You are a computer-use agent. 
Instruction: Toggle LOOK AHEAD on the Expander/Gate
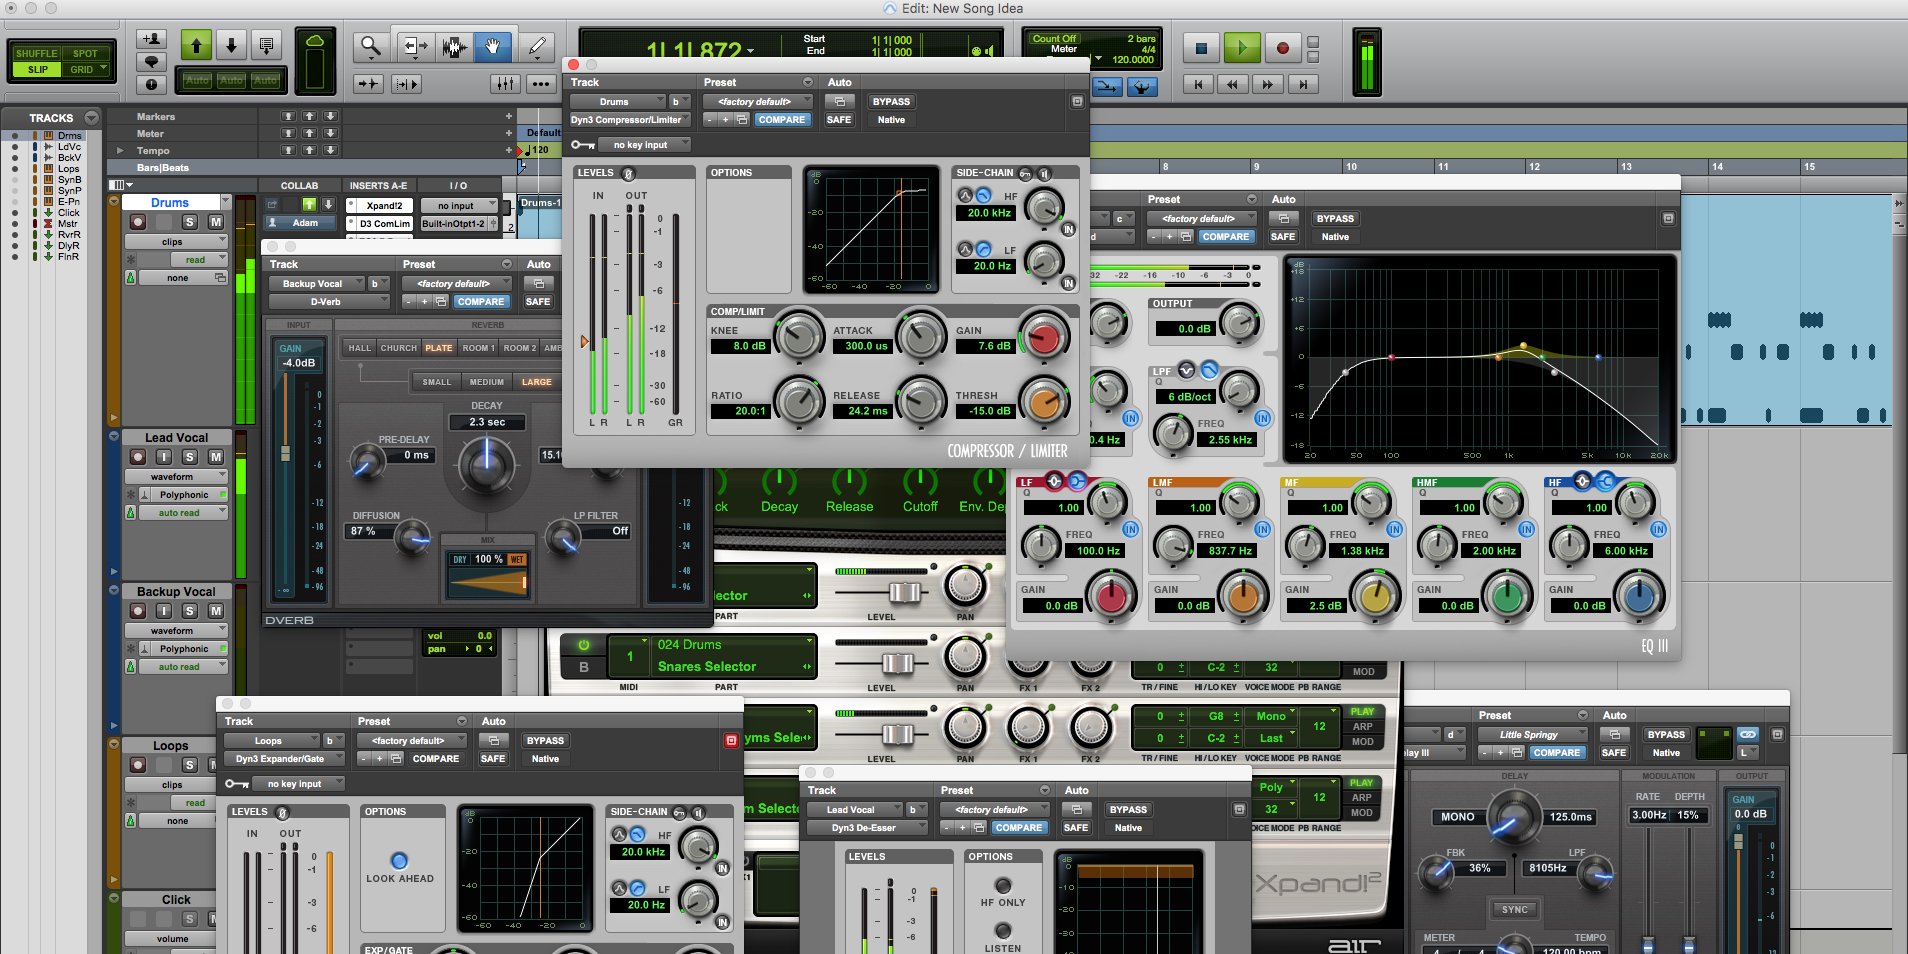pyautogui.click(x=400, y=861)
